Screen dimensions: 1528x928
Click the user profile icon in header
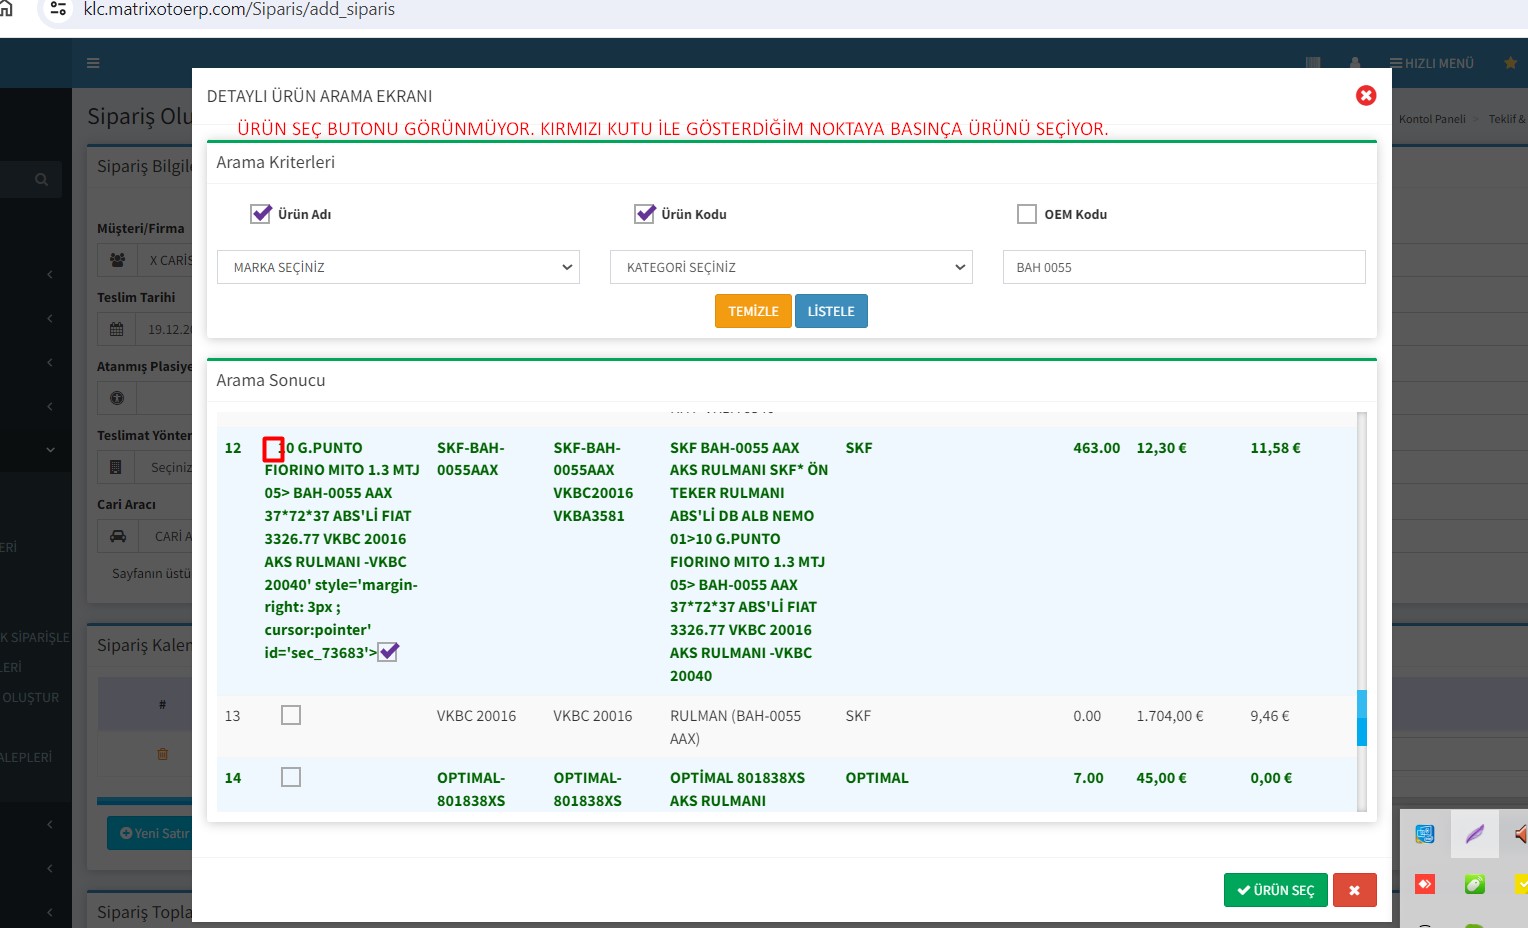(1355, 63)
